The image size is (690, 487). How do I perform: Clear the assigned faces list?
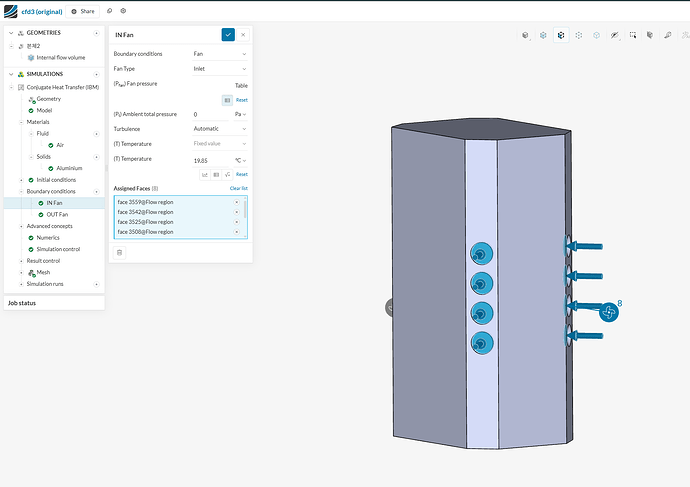point(239,188)
